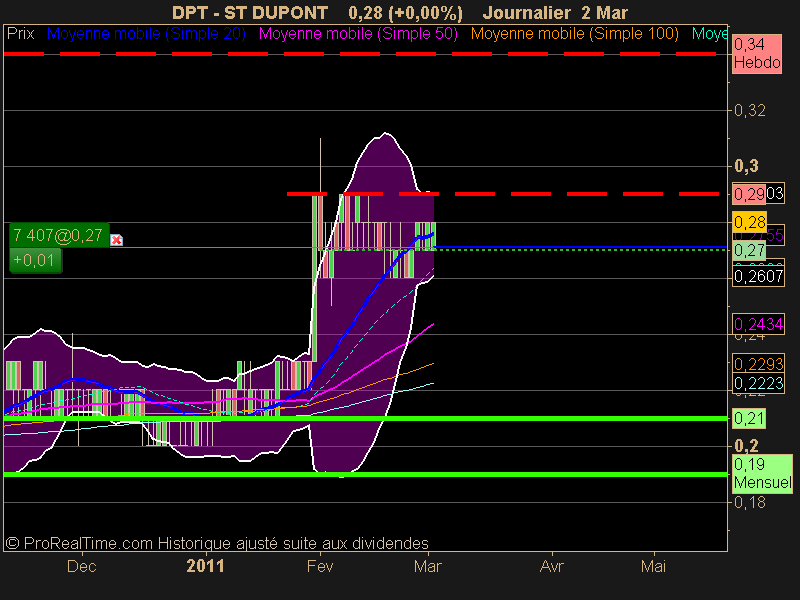Select the 7 407@0,27 order tag
The height and width of the screenshot is (600, 800).
(x=59, y=235)
